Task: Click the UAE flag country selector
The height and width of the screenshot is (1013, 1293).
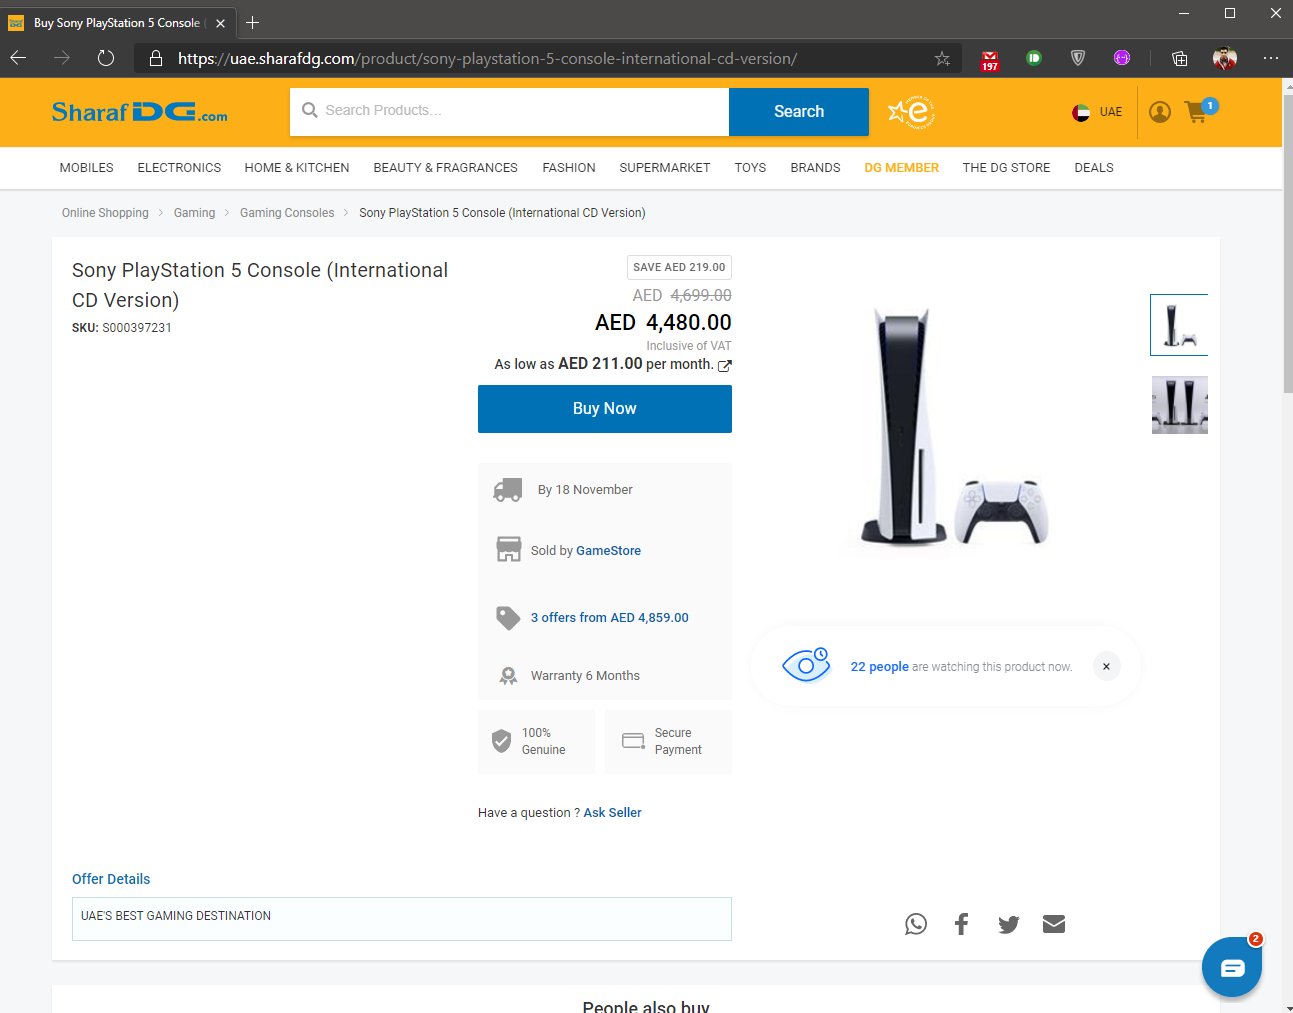Action: click(1097, 112)
